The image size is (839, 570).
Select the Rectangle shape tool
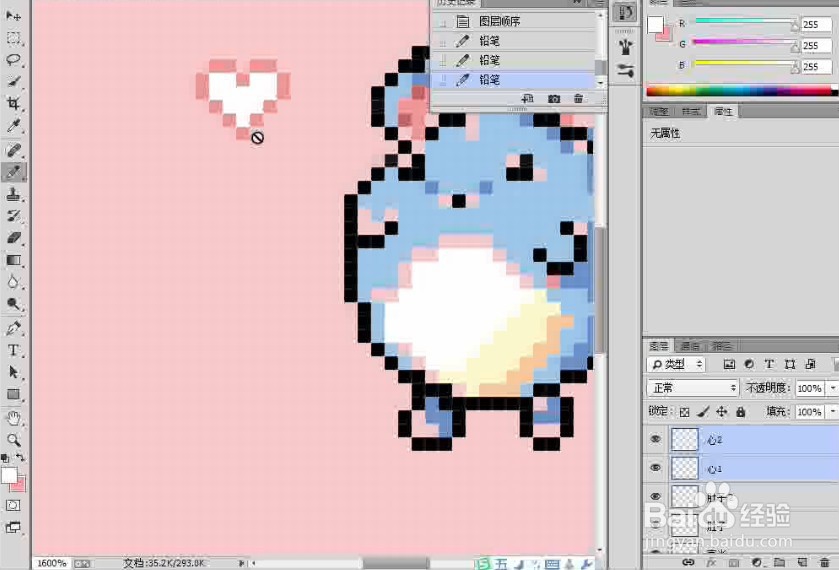tap(13, 394)
